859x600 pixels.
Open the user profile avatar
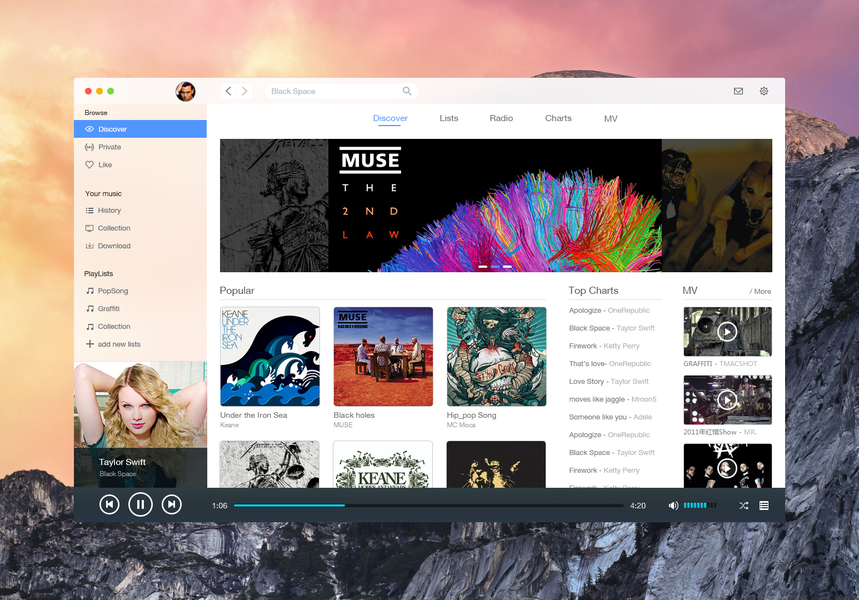(185, 92)
